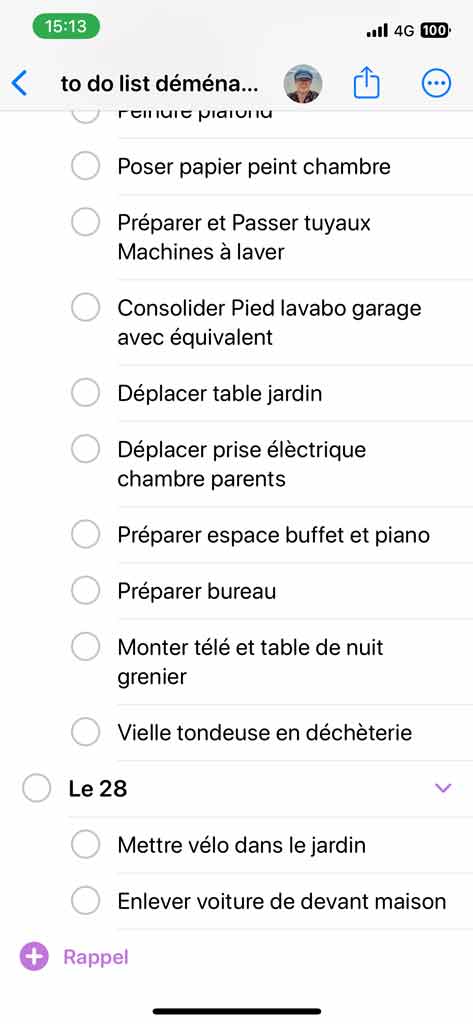Tap the green 15:13 time pill
473x1024 pixels.
pyautogui.click(x=66, y=27)
